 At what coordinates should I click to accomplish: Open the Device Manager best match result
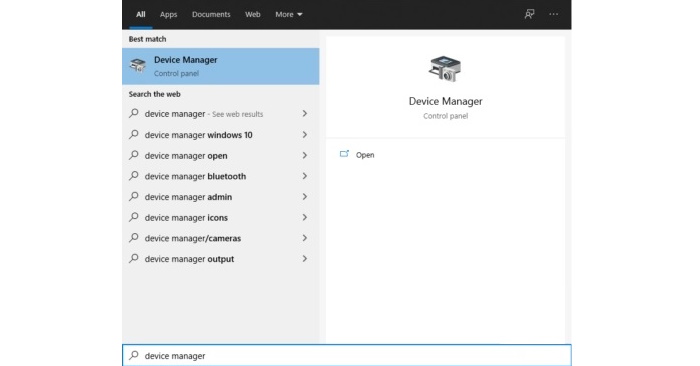(221, 67)
